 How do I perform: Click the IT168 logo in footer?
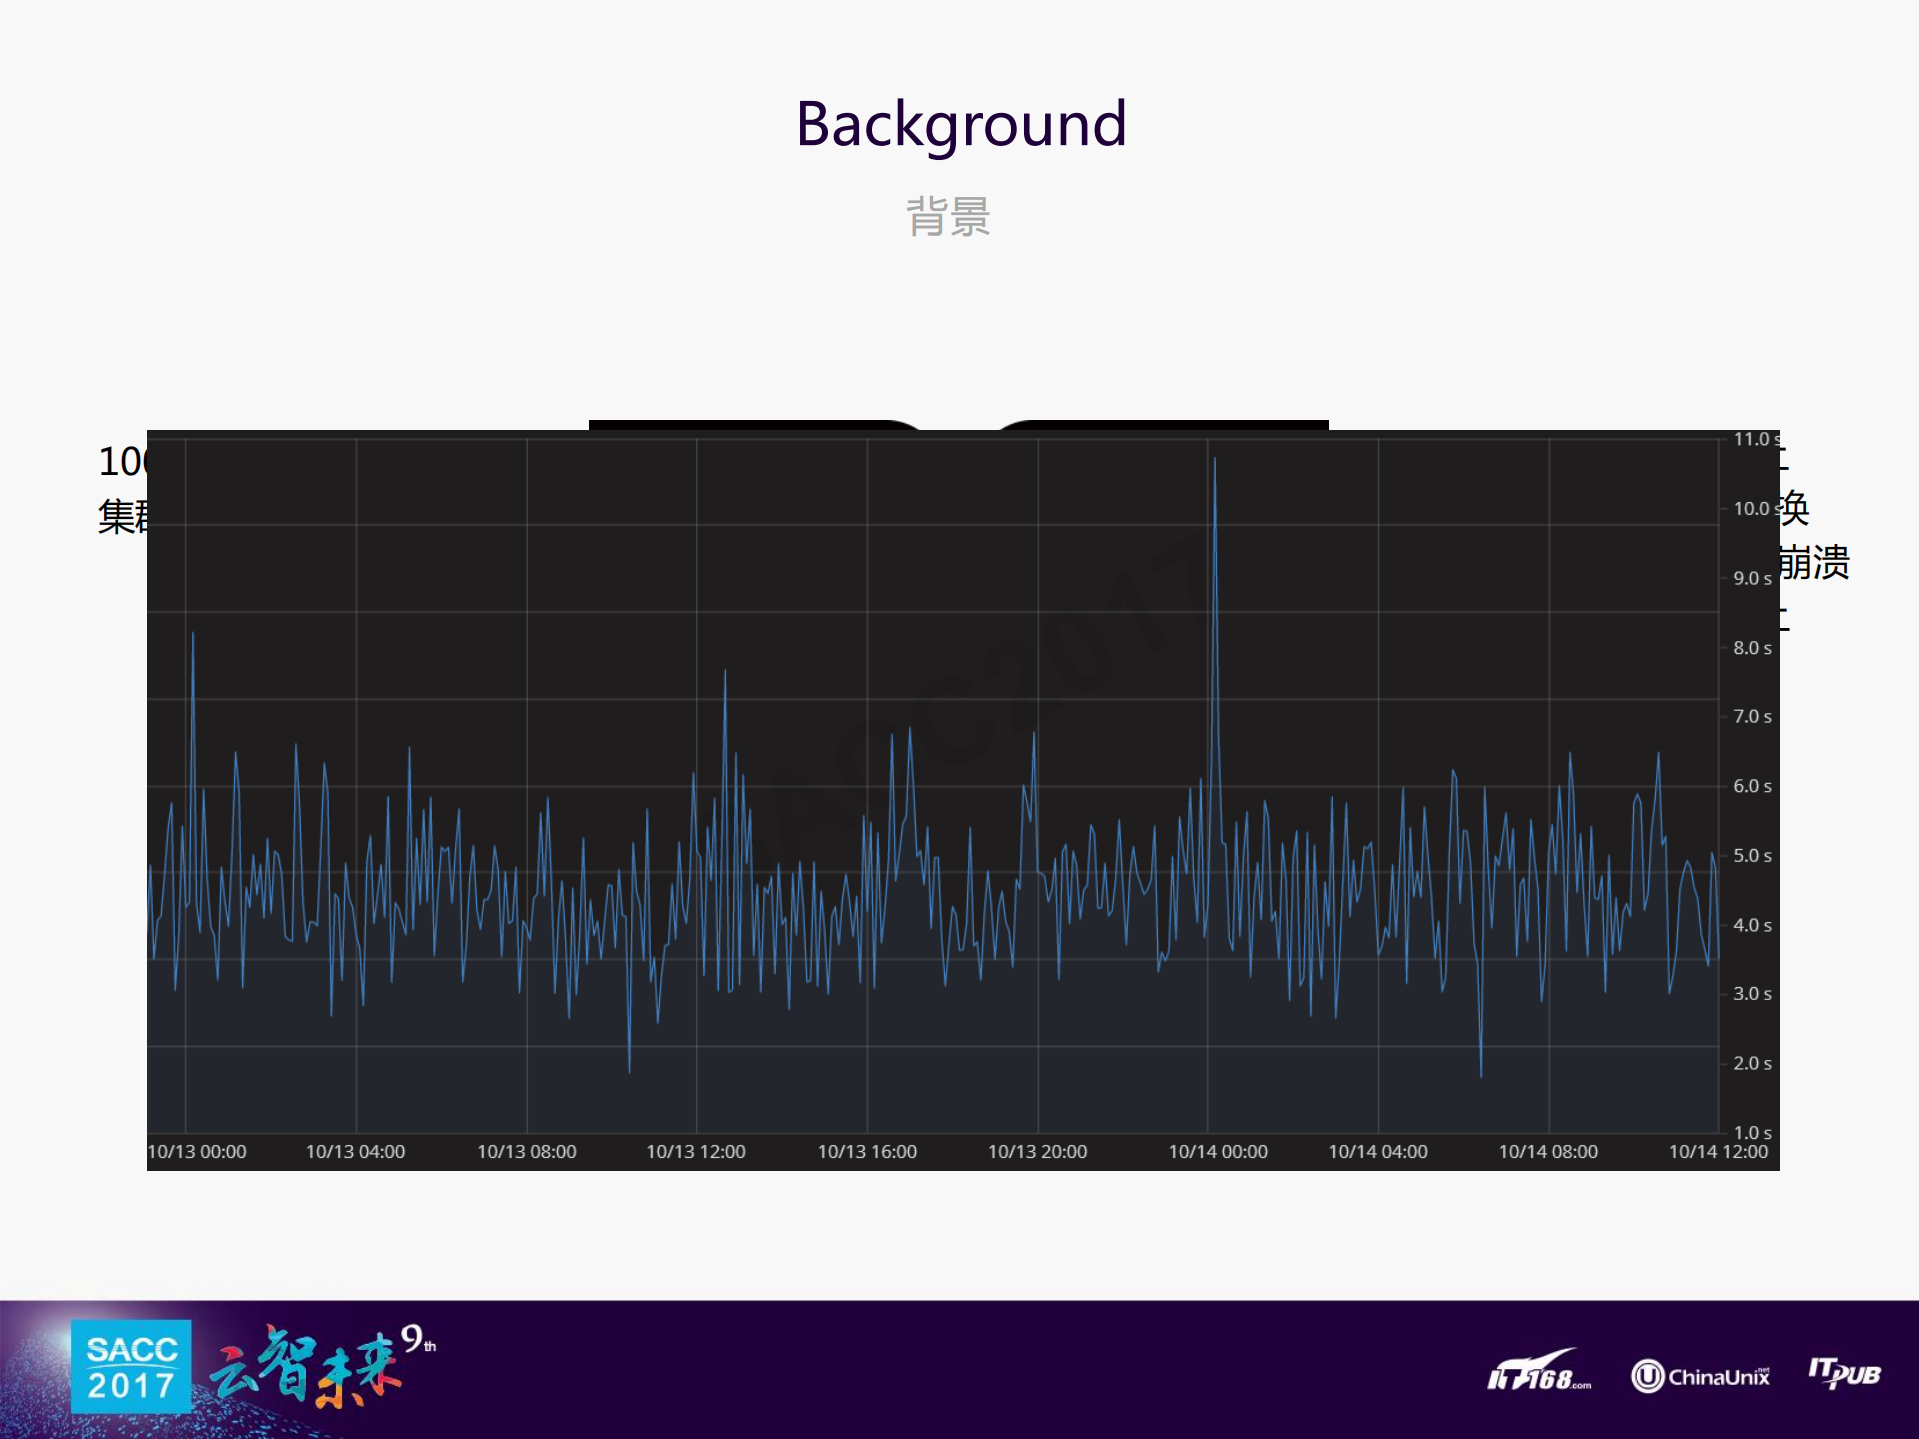[x=1538, y=1374]
